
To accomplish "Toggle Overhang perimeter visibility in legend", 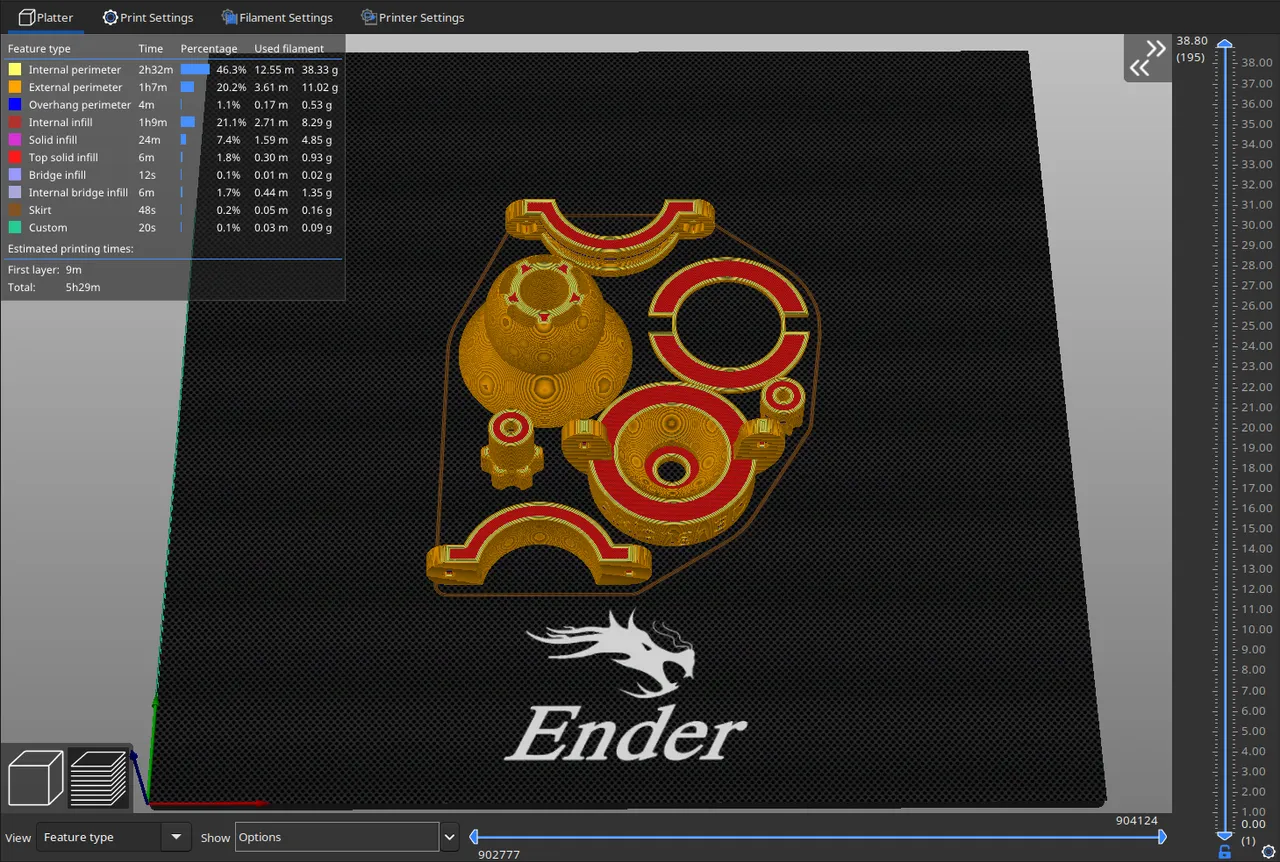I will coord(79,105).
